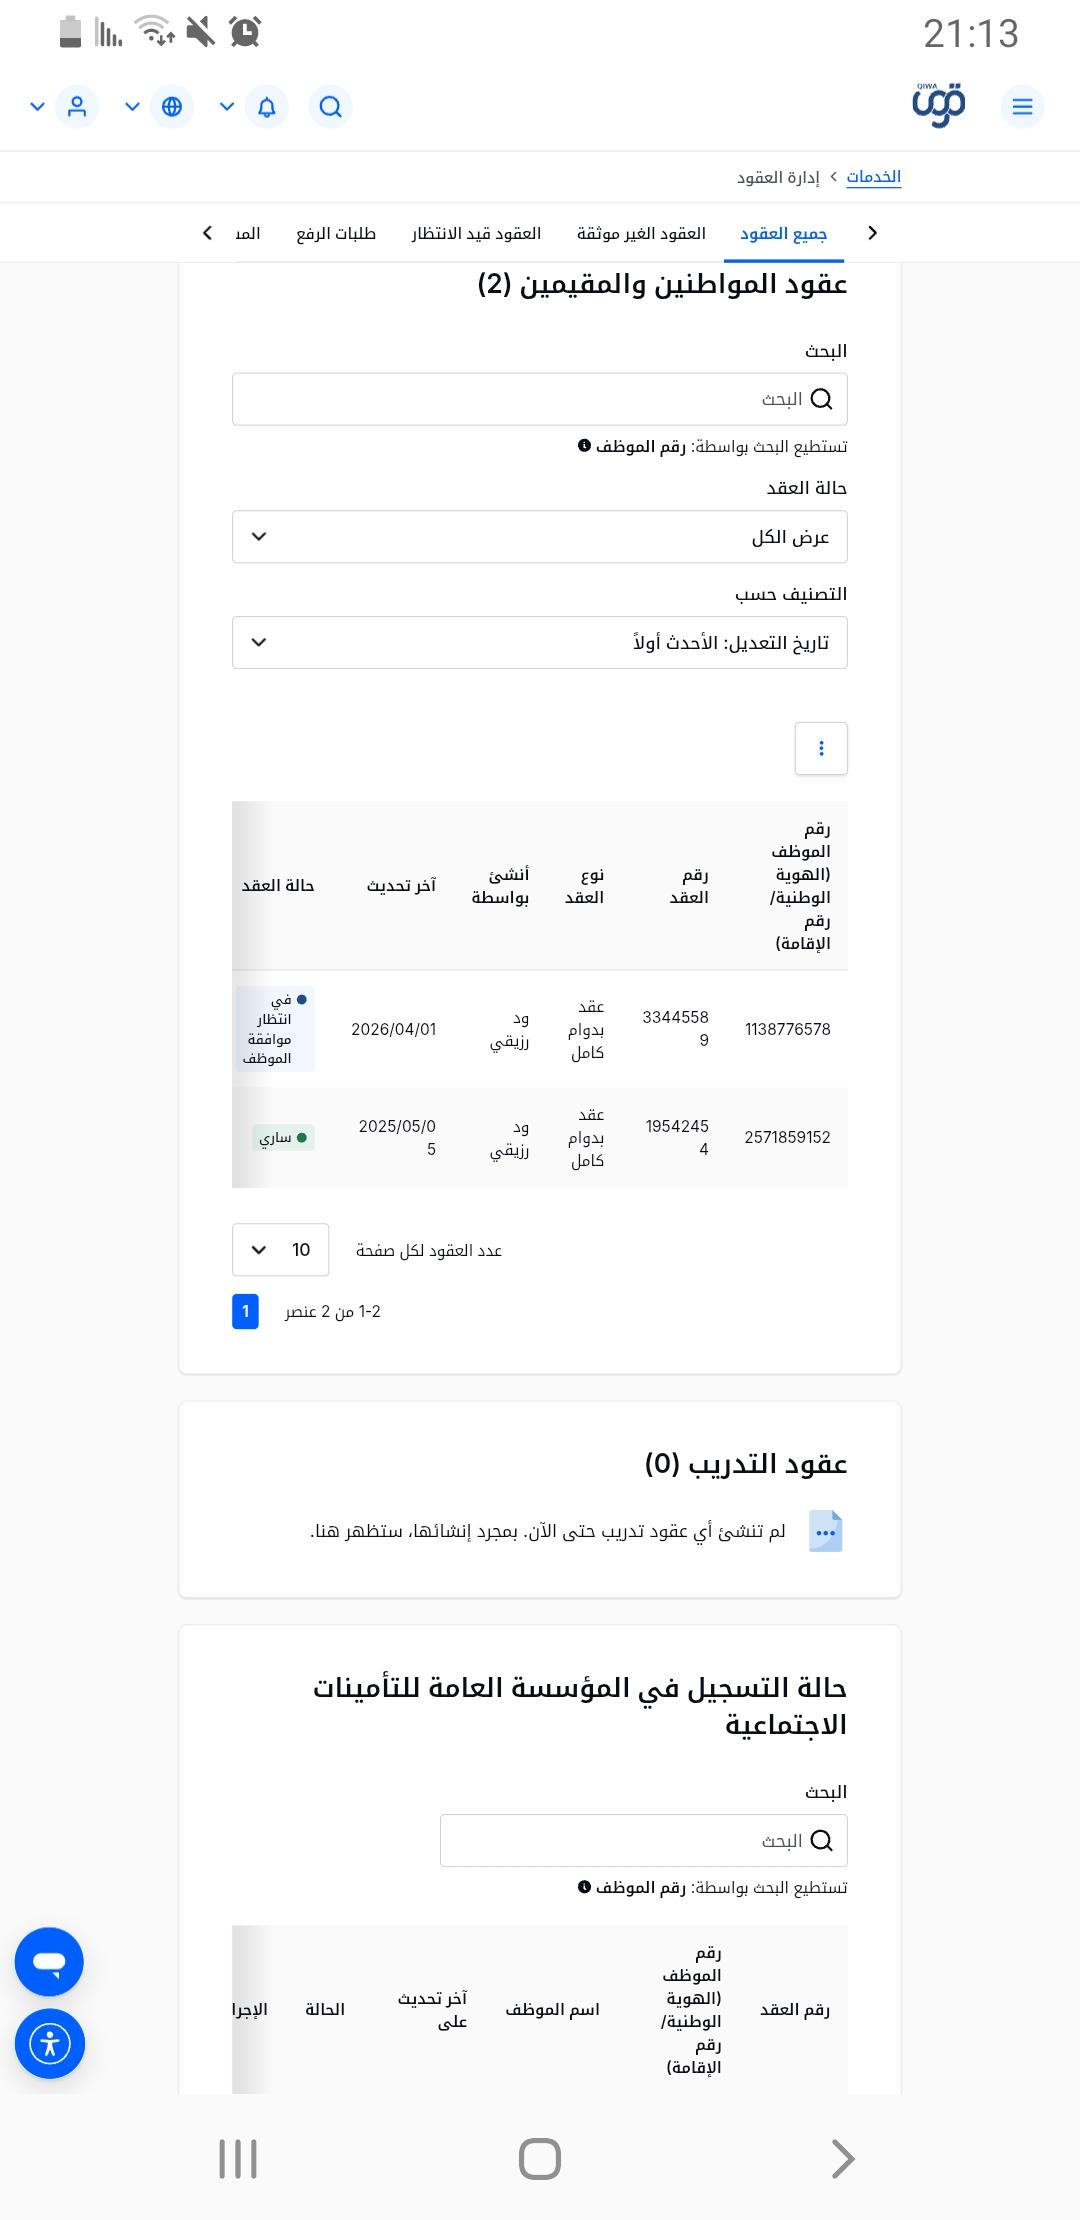This screenshot has height=2220, width=1080.
Task: Click the tab-strip left scroll arrow
Action: (x=207, y=232)
